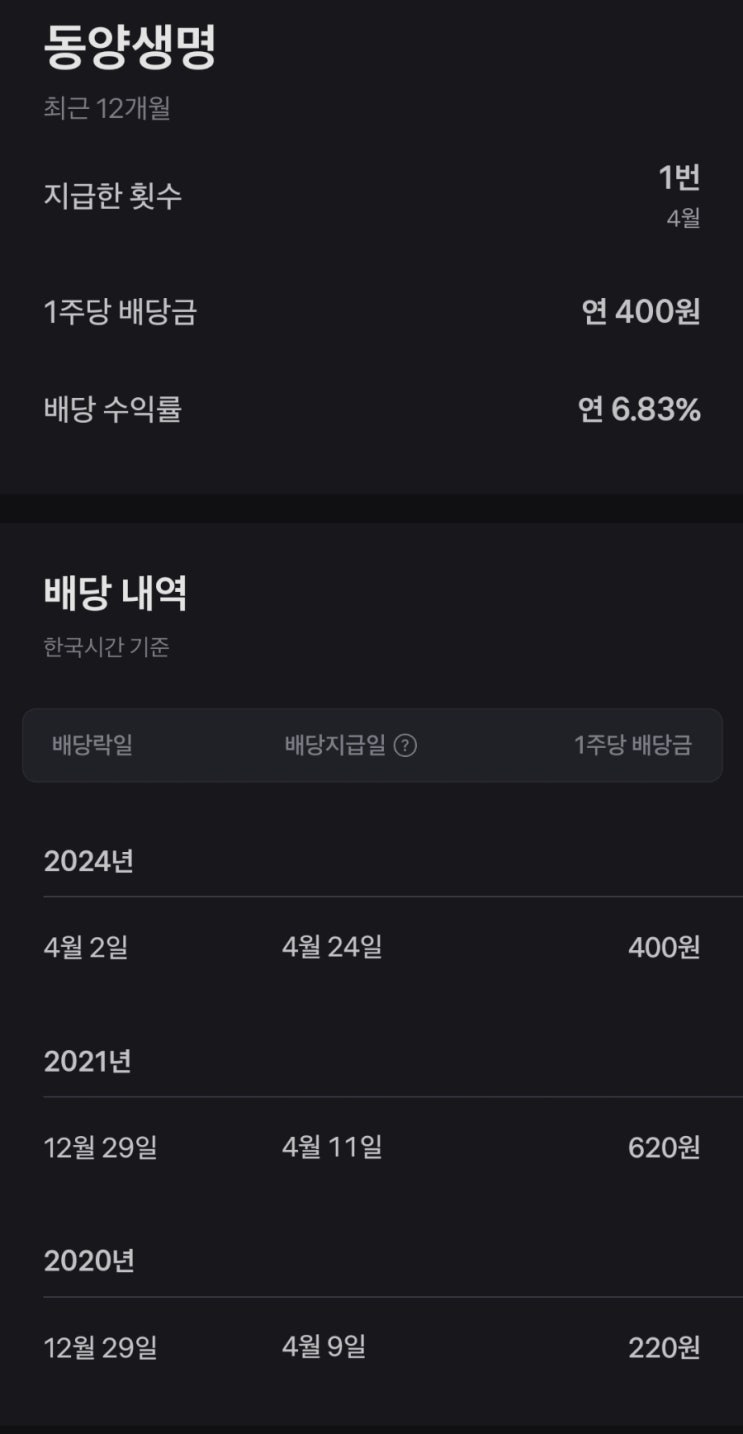Open the 4월 2일 ex-dividend row
This screenshot has width=743, height=1434.
point(86,947)
